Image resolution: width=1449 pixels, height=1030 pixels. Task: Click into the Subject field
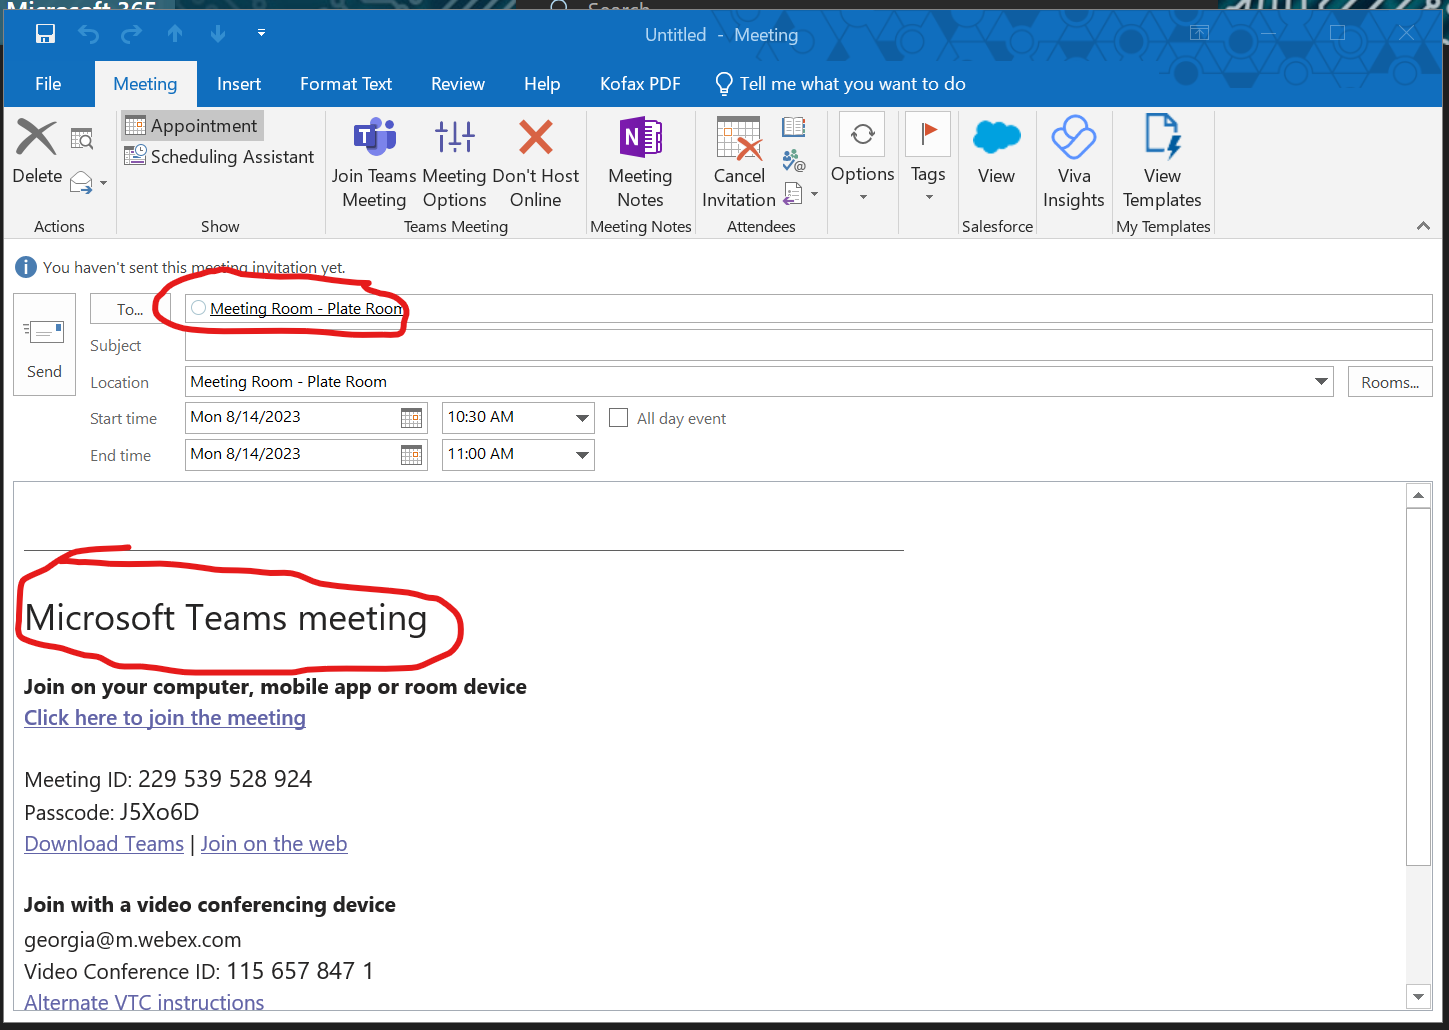[808, 346]
